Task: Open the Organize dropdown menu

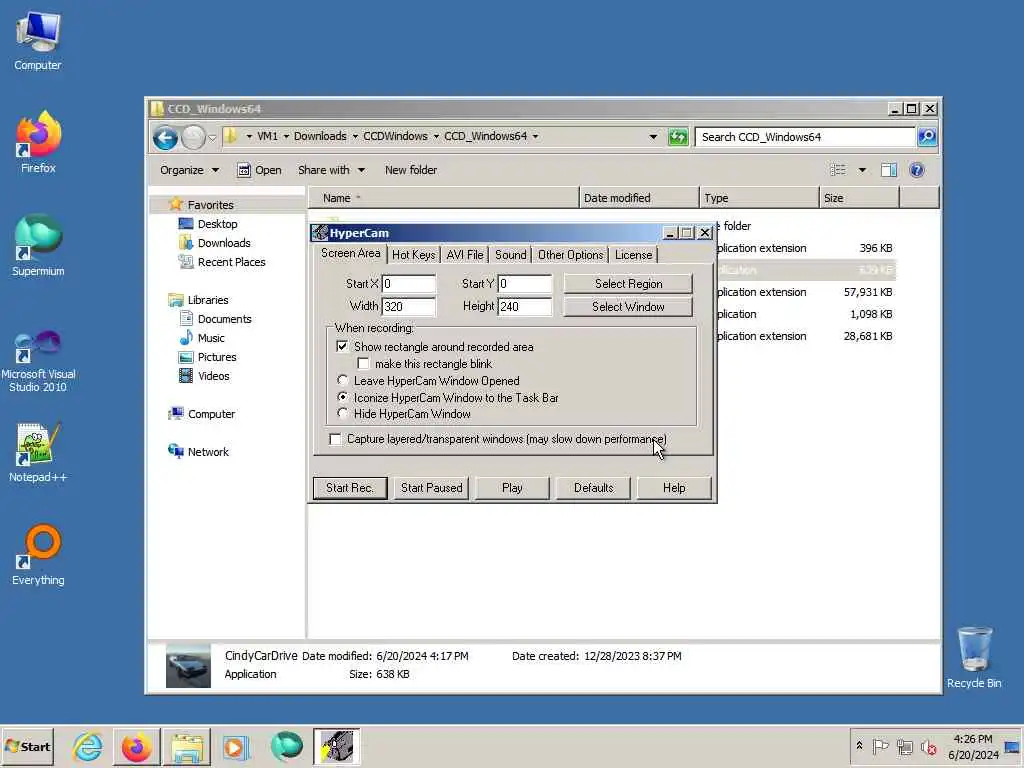Action: click(189, 170)
